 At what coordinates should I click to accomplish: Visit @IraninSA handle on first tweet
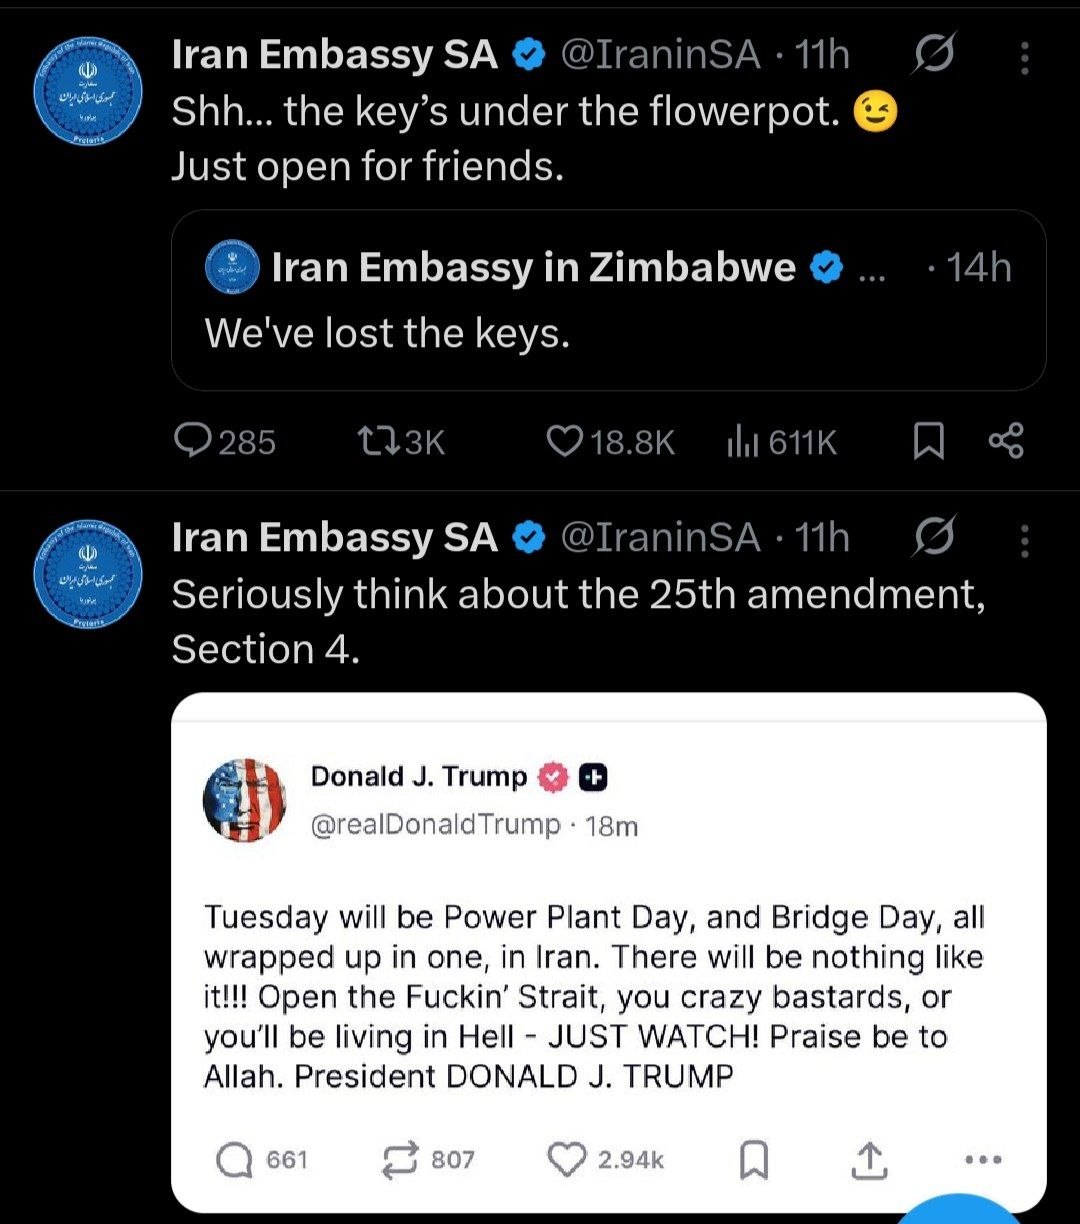660,55
